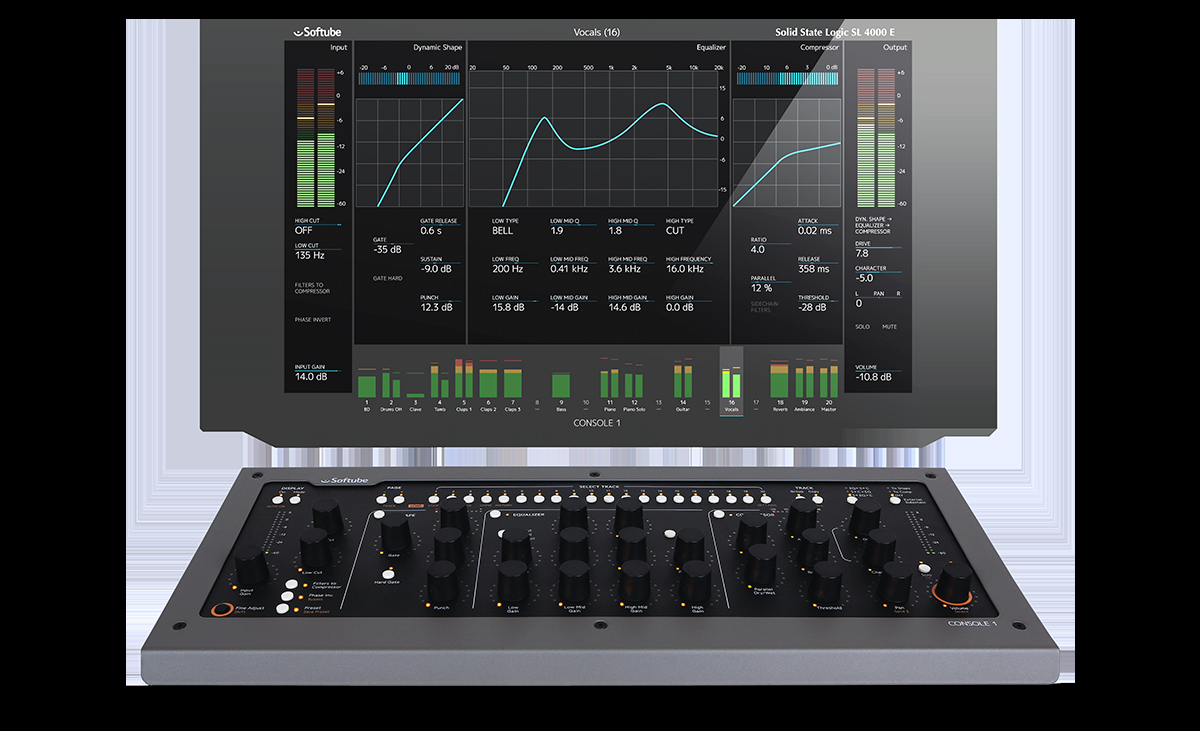This screenshot has height=731, width=1200.
Task: Click HIGH MID GAIN value 14.6 dB
Action: [x=624, y=308]
